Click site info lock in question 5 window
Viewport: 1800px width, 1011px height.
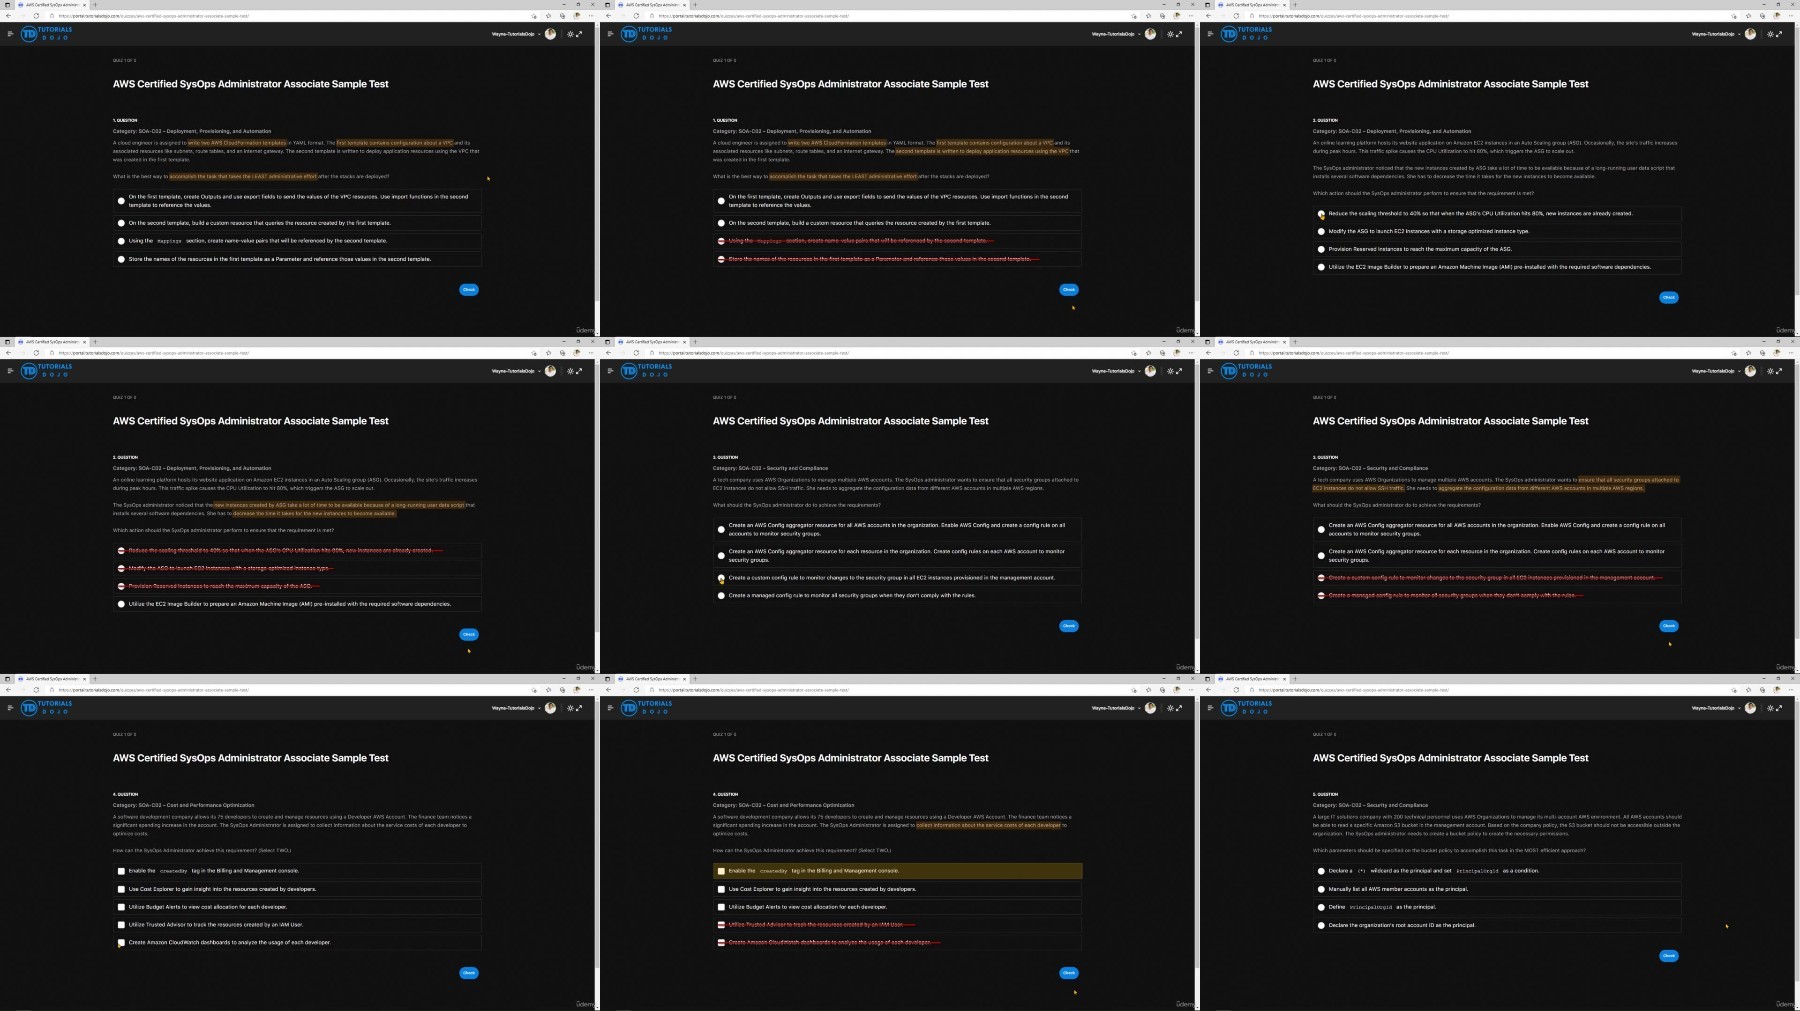[x=1252, y=690]
